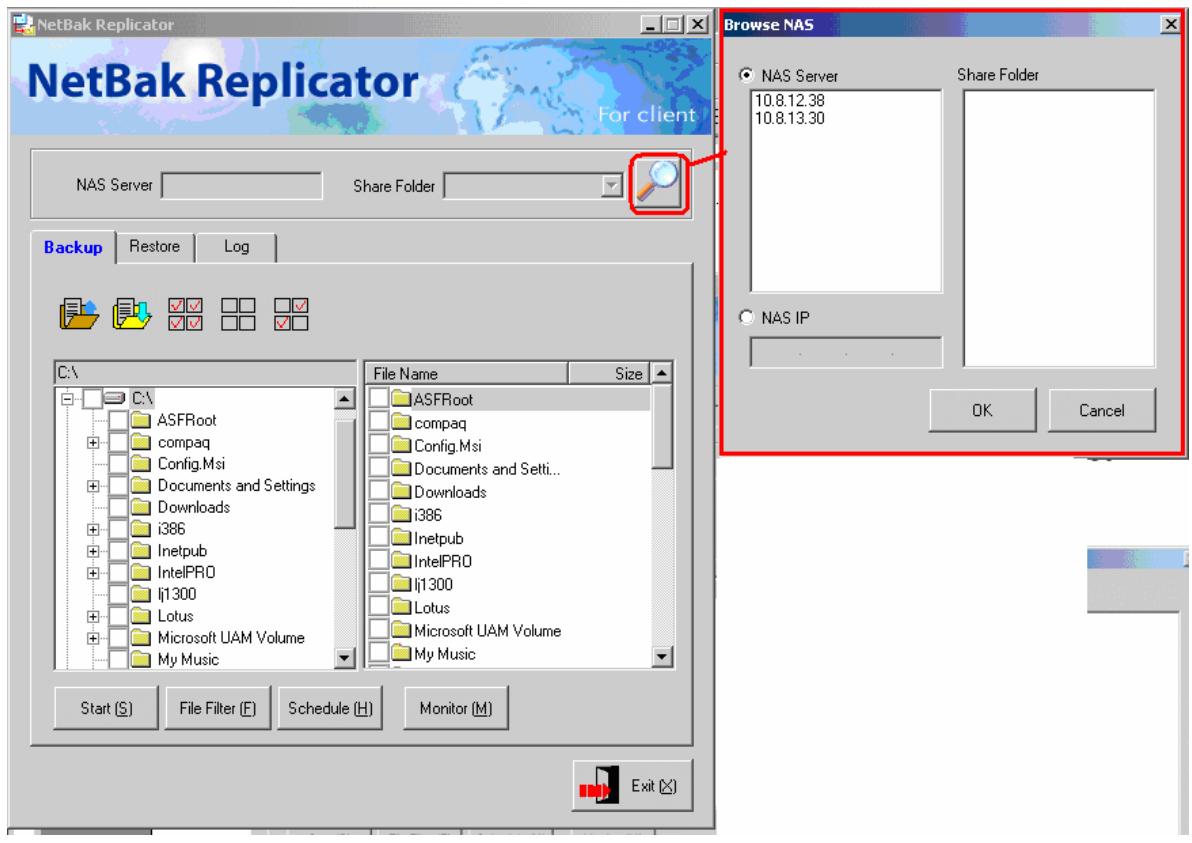This screenshot has height=843, width=1192.
Task: Click the Downloads folder icon in tree
Action: [141, 507]
